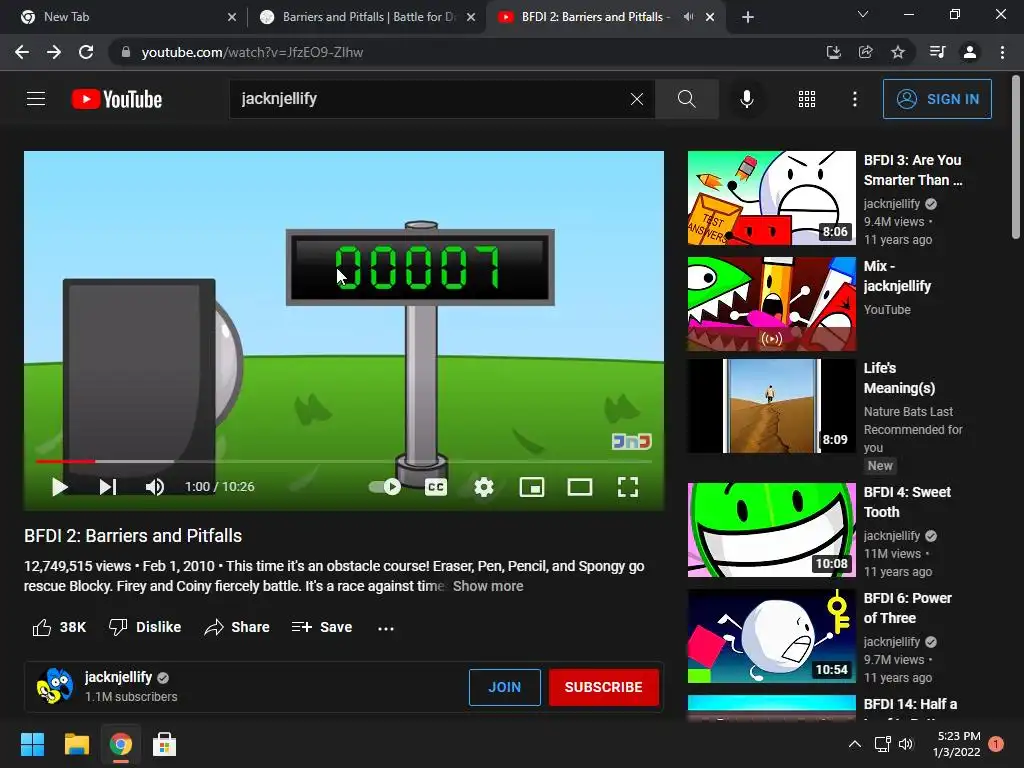Toggle theater mode view
Image resolution: width=1024 pixels, height=768 pixels.
pyautogui.click(x=580, y=487)
